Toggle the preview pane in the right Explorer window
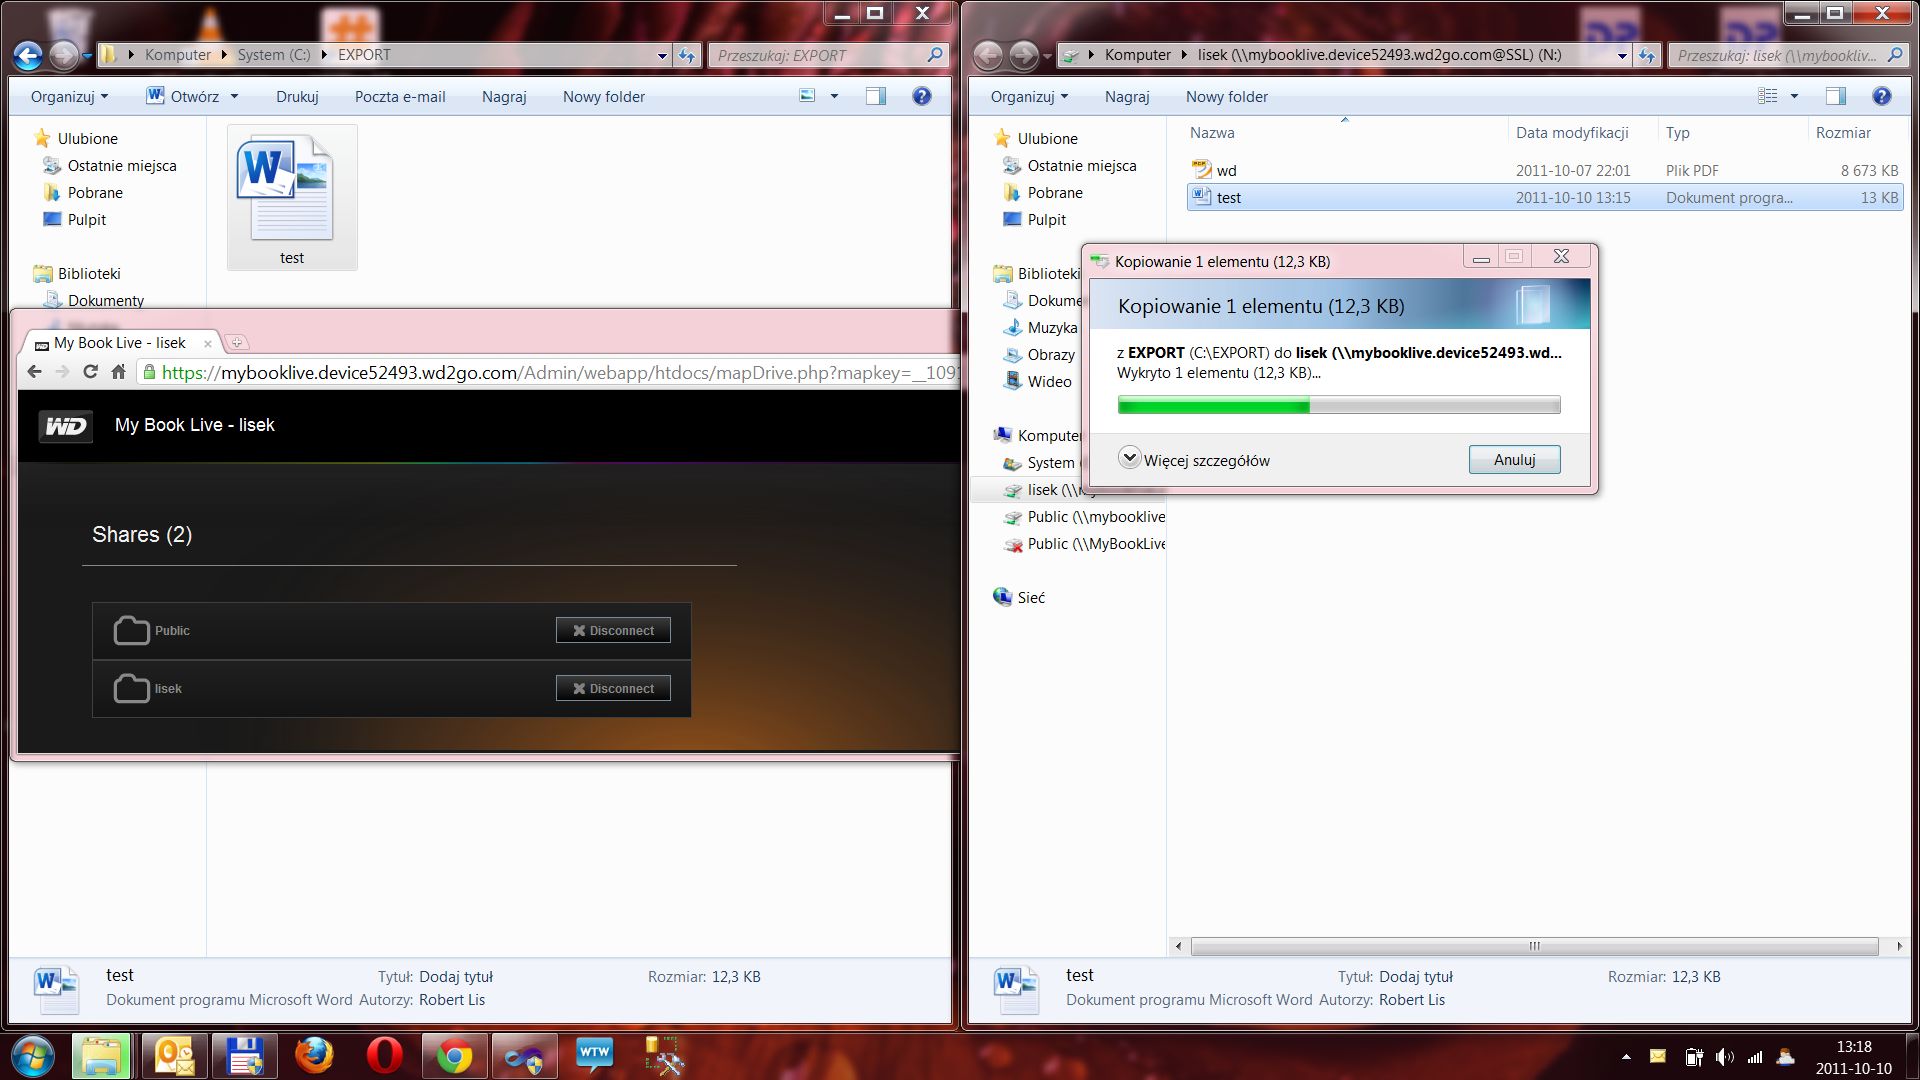 (1835, 96)
